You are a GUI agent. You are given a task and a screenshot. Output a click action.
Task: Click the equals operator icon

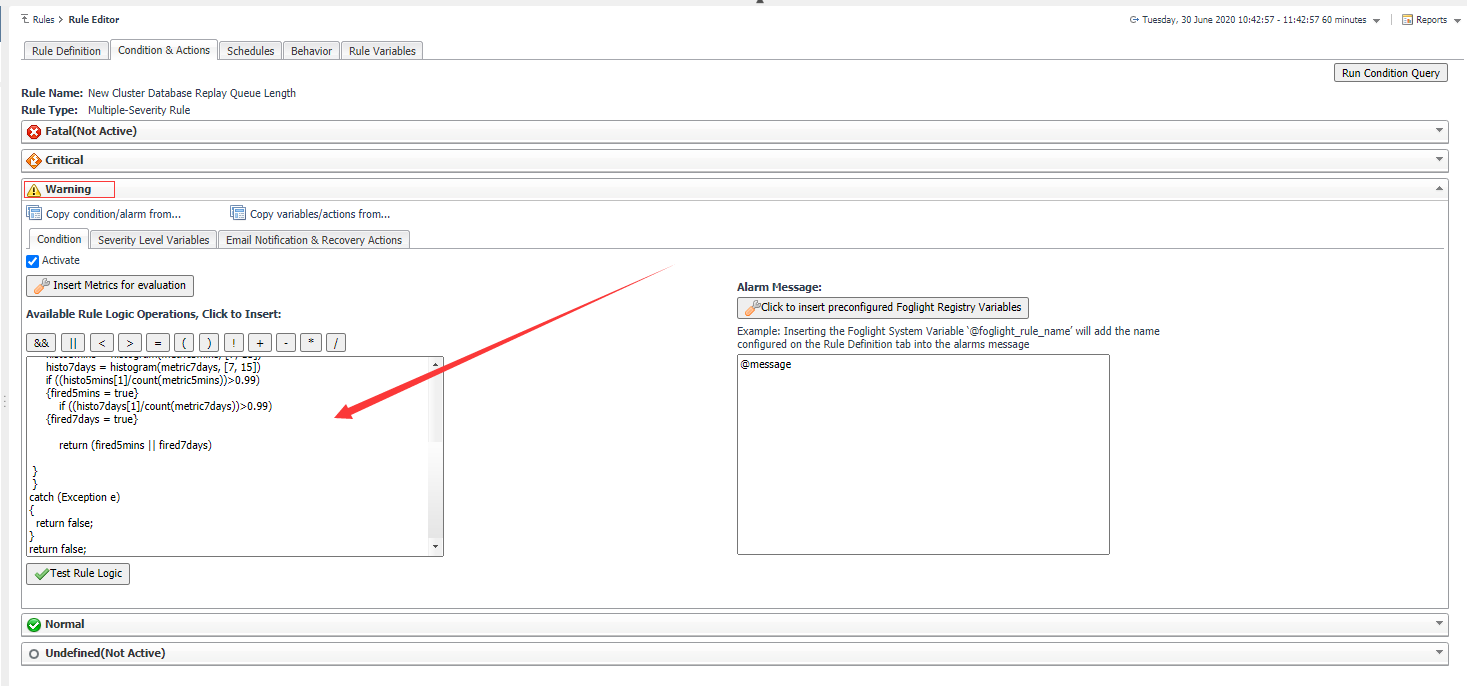157,342
